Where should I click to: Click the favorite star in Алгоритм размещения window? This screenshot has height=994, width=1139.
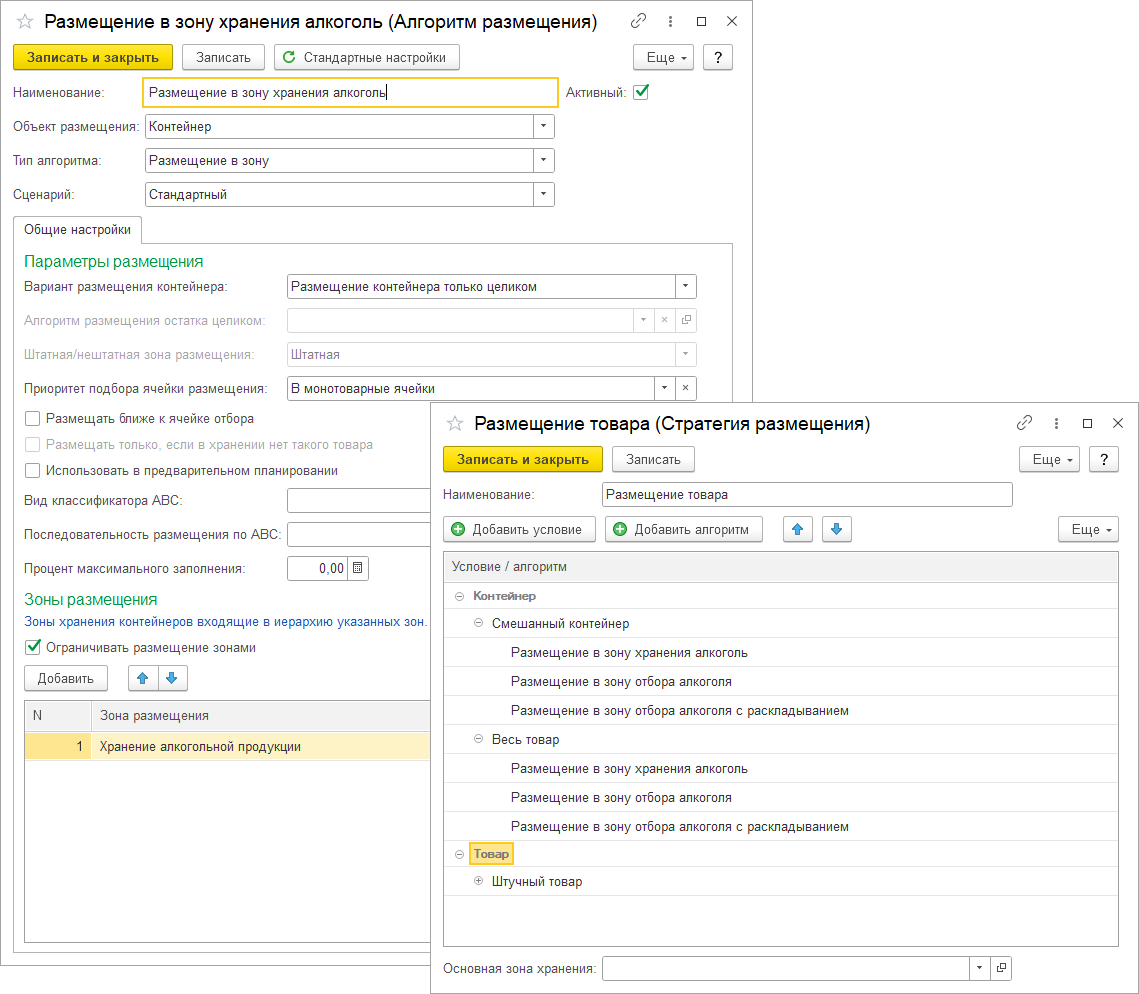pyautogui.click(x=25, y=22)
